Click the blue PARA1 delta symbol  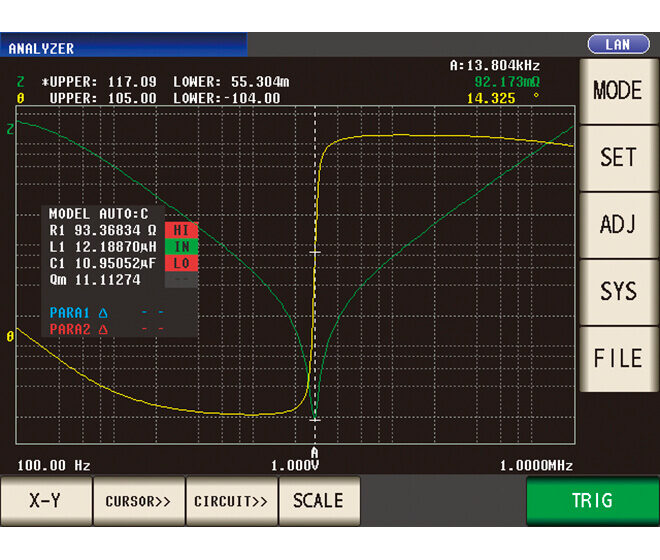click(103, 312)
